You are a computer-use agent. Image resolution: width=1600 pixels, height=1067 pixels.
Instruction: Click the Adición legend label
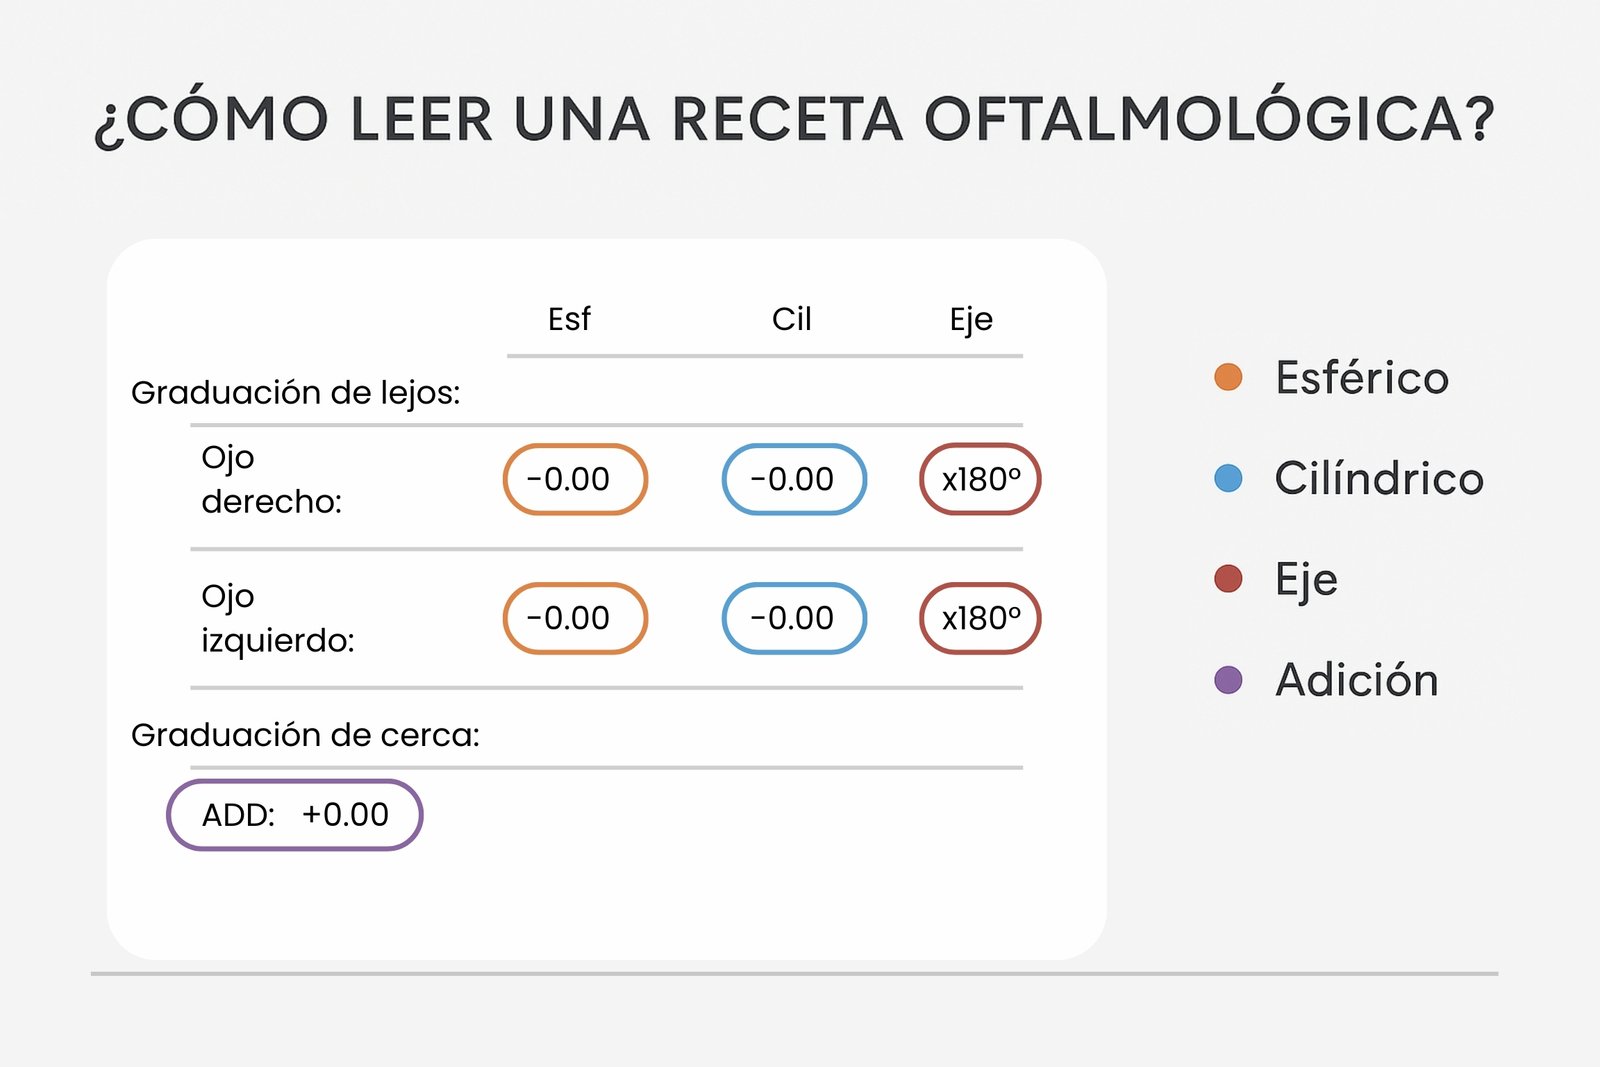[x=1357, y=680]
